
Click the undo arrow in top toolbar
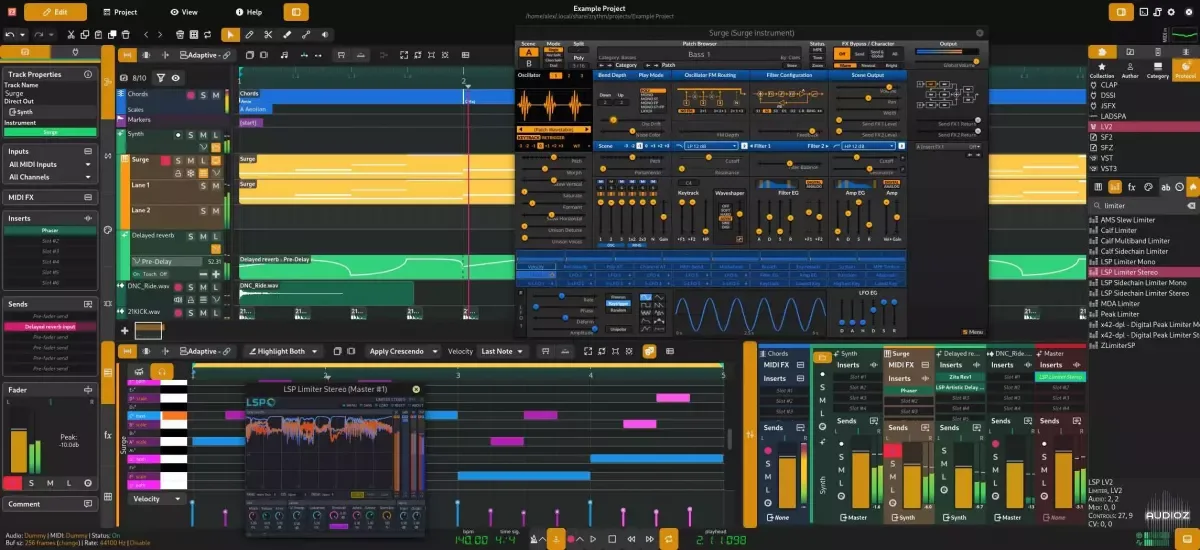coord(10,34)
